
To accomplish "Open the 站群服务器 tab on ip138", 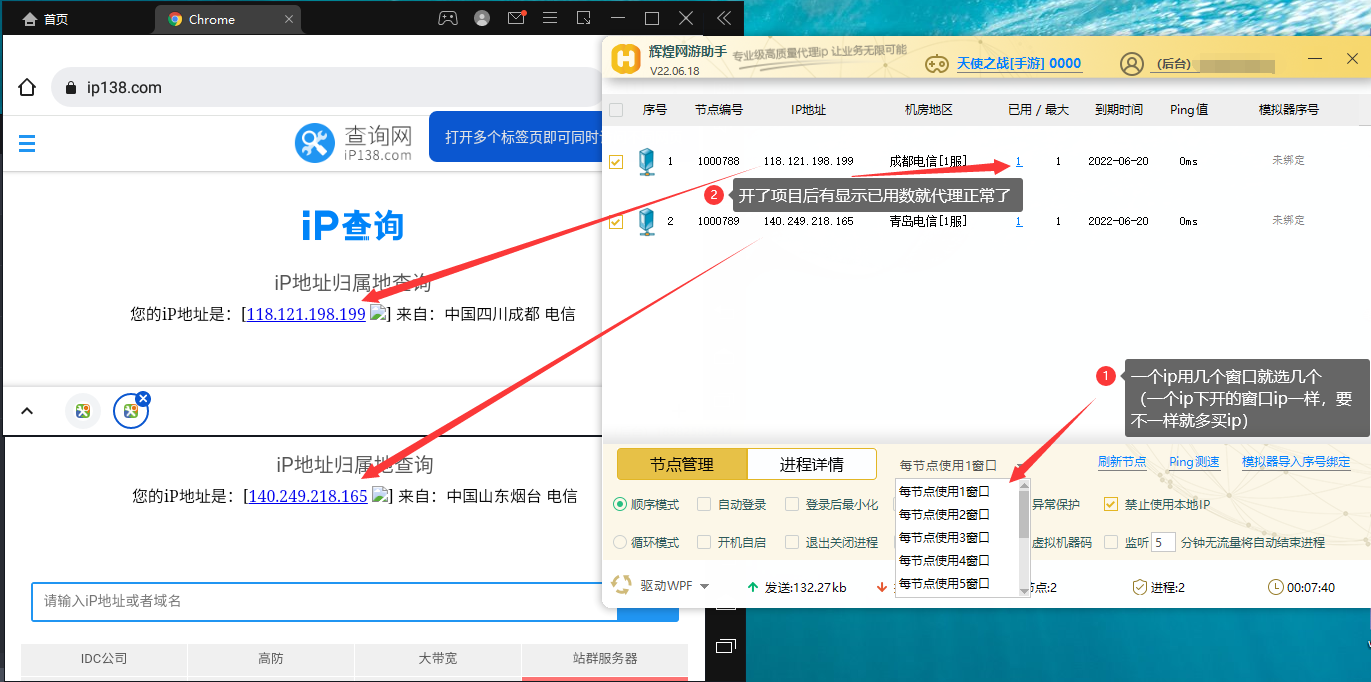I will pyautogui.click(x=605, y=658).
